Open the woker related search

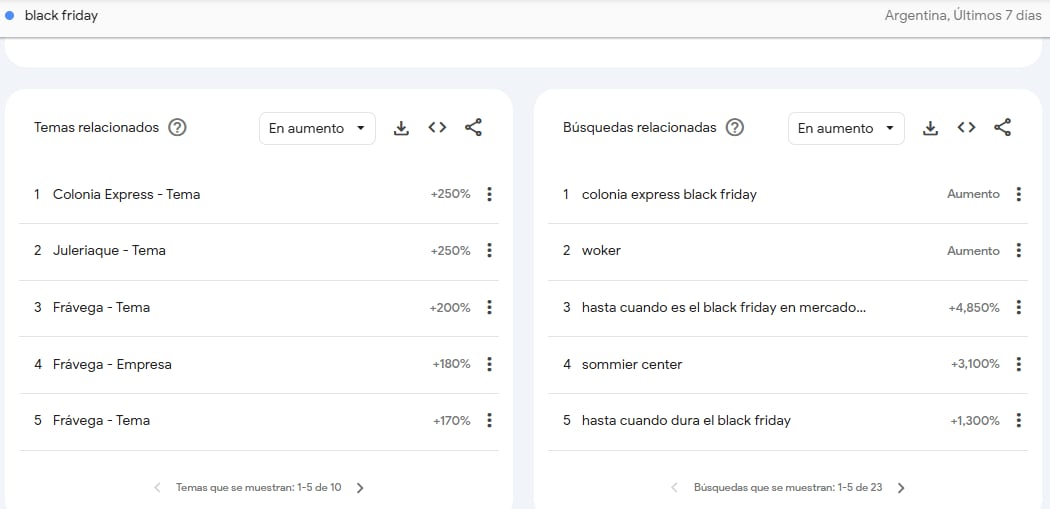[601, 250]
